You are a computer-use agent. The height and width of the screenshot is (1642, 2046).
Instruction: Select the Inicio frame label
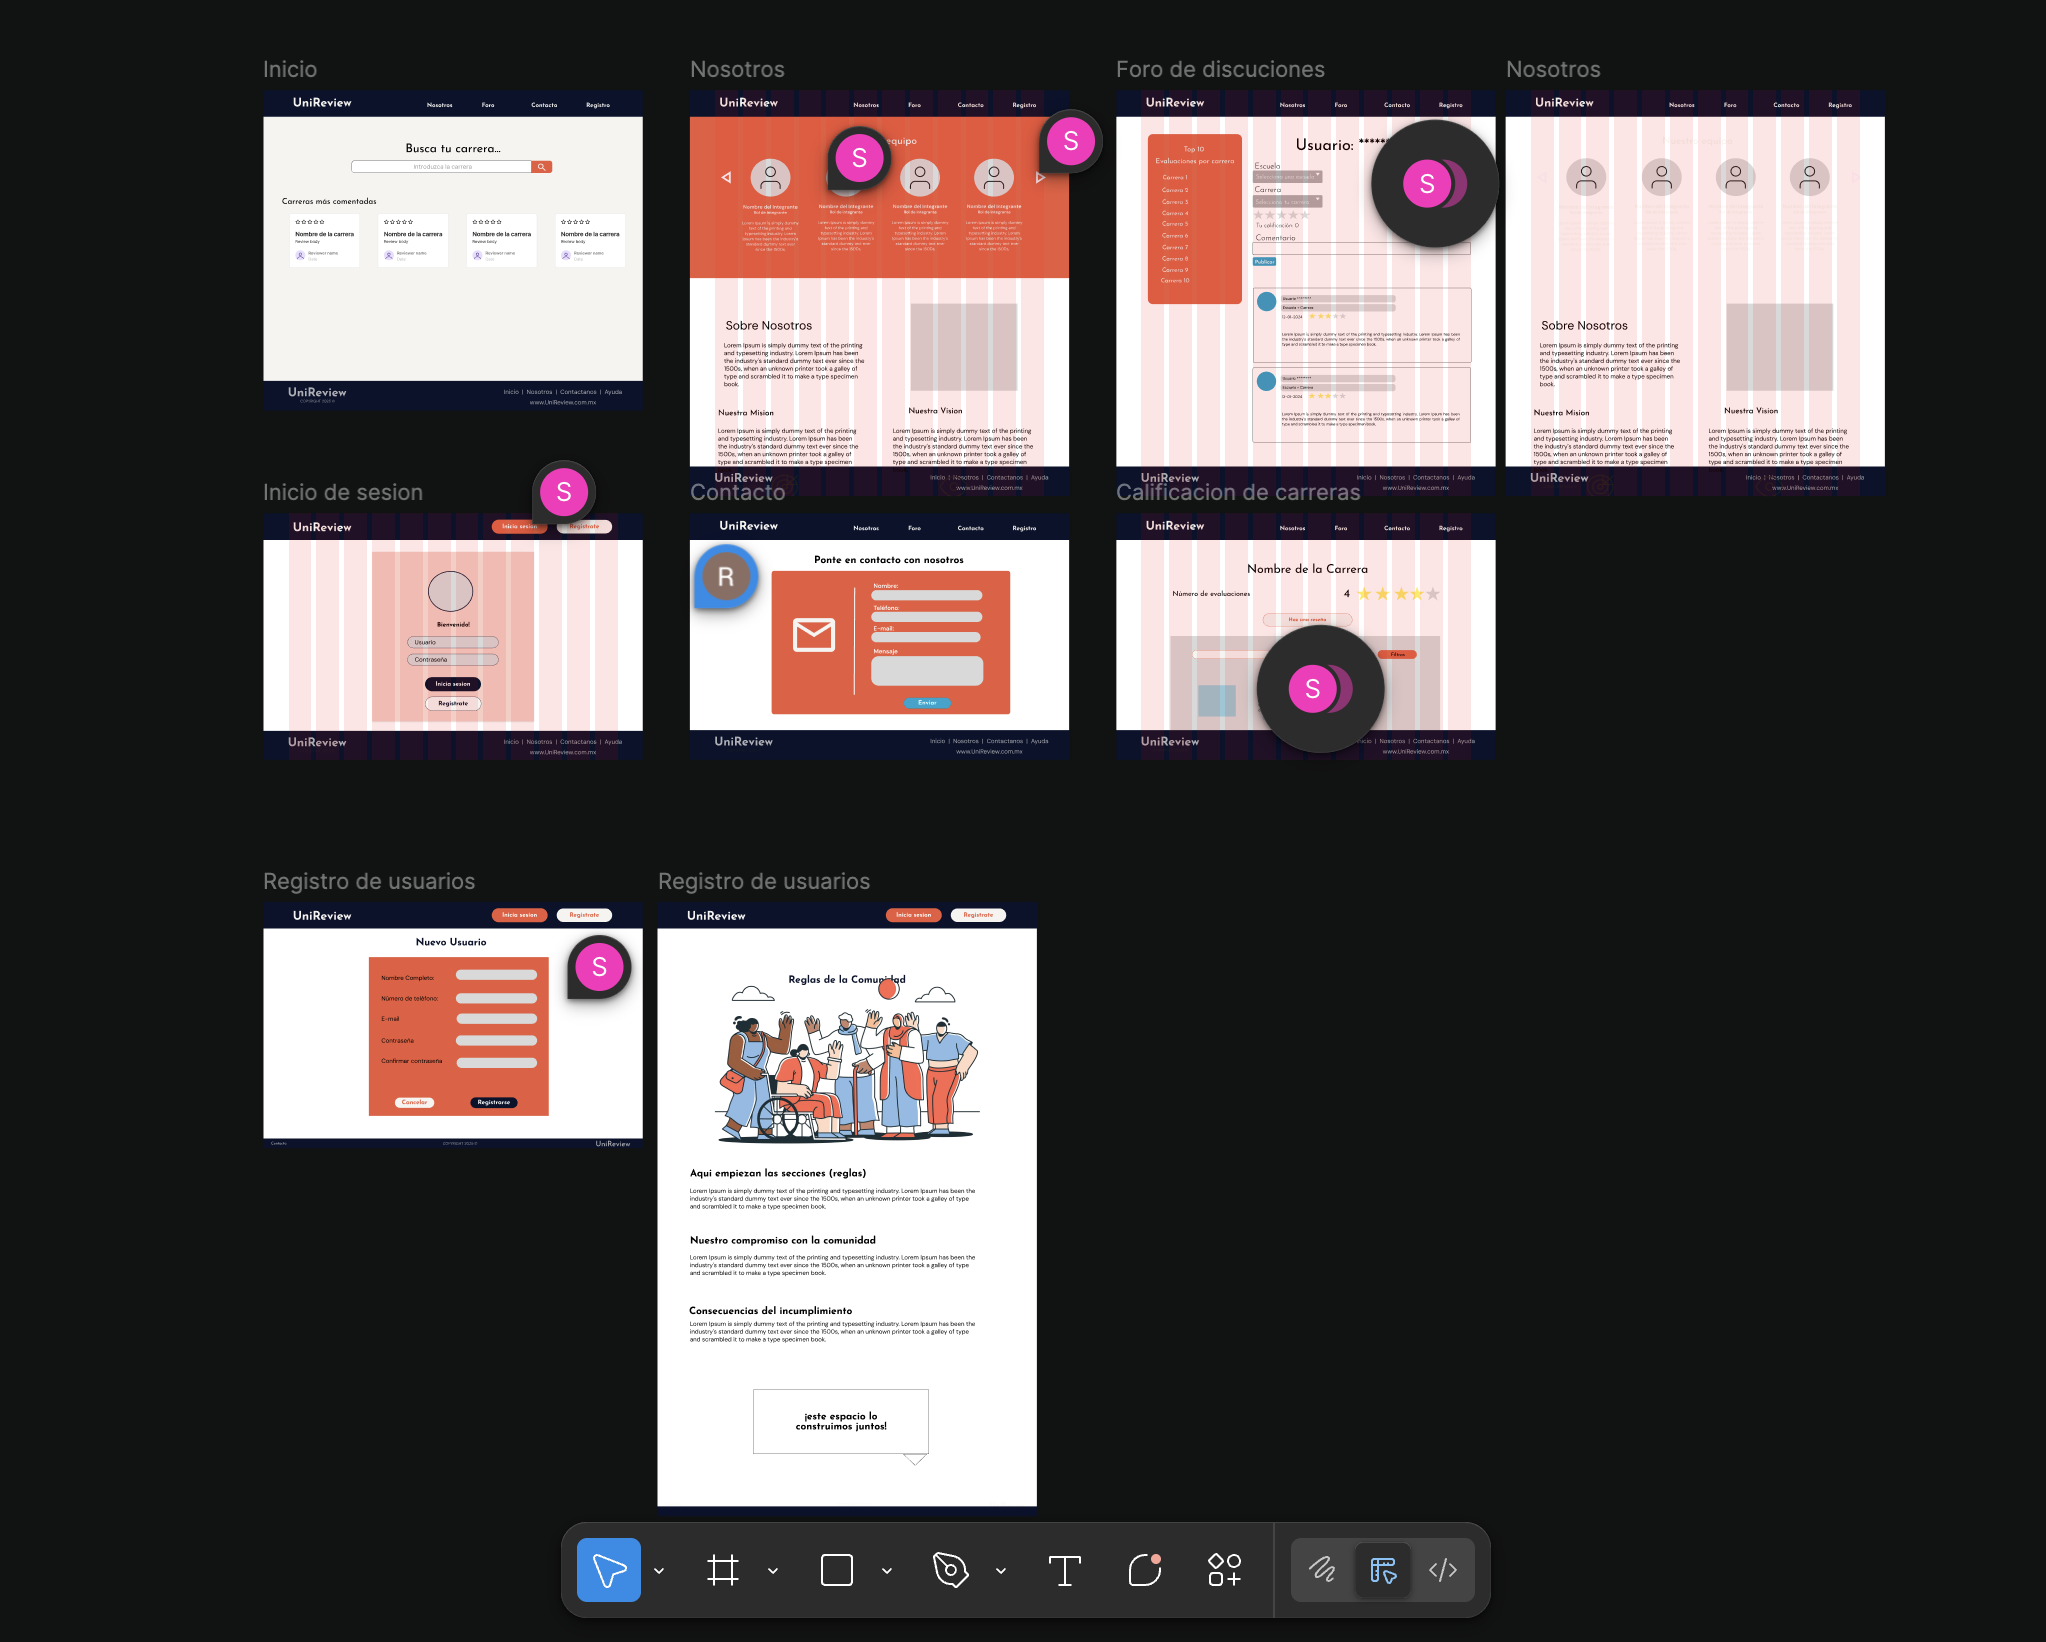290,69
